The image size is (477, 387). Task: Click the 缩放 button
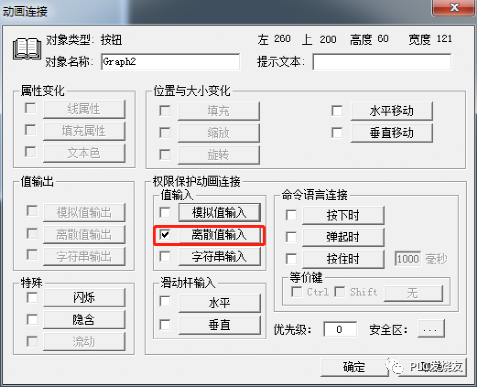[x=219, y=133]
